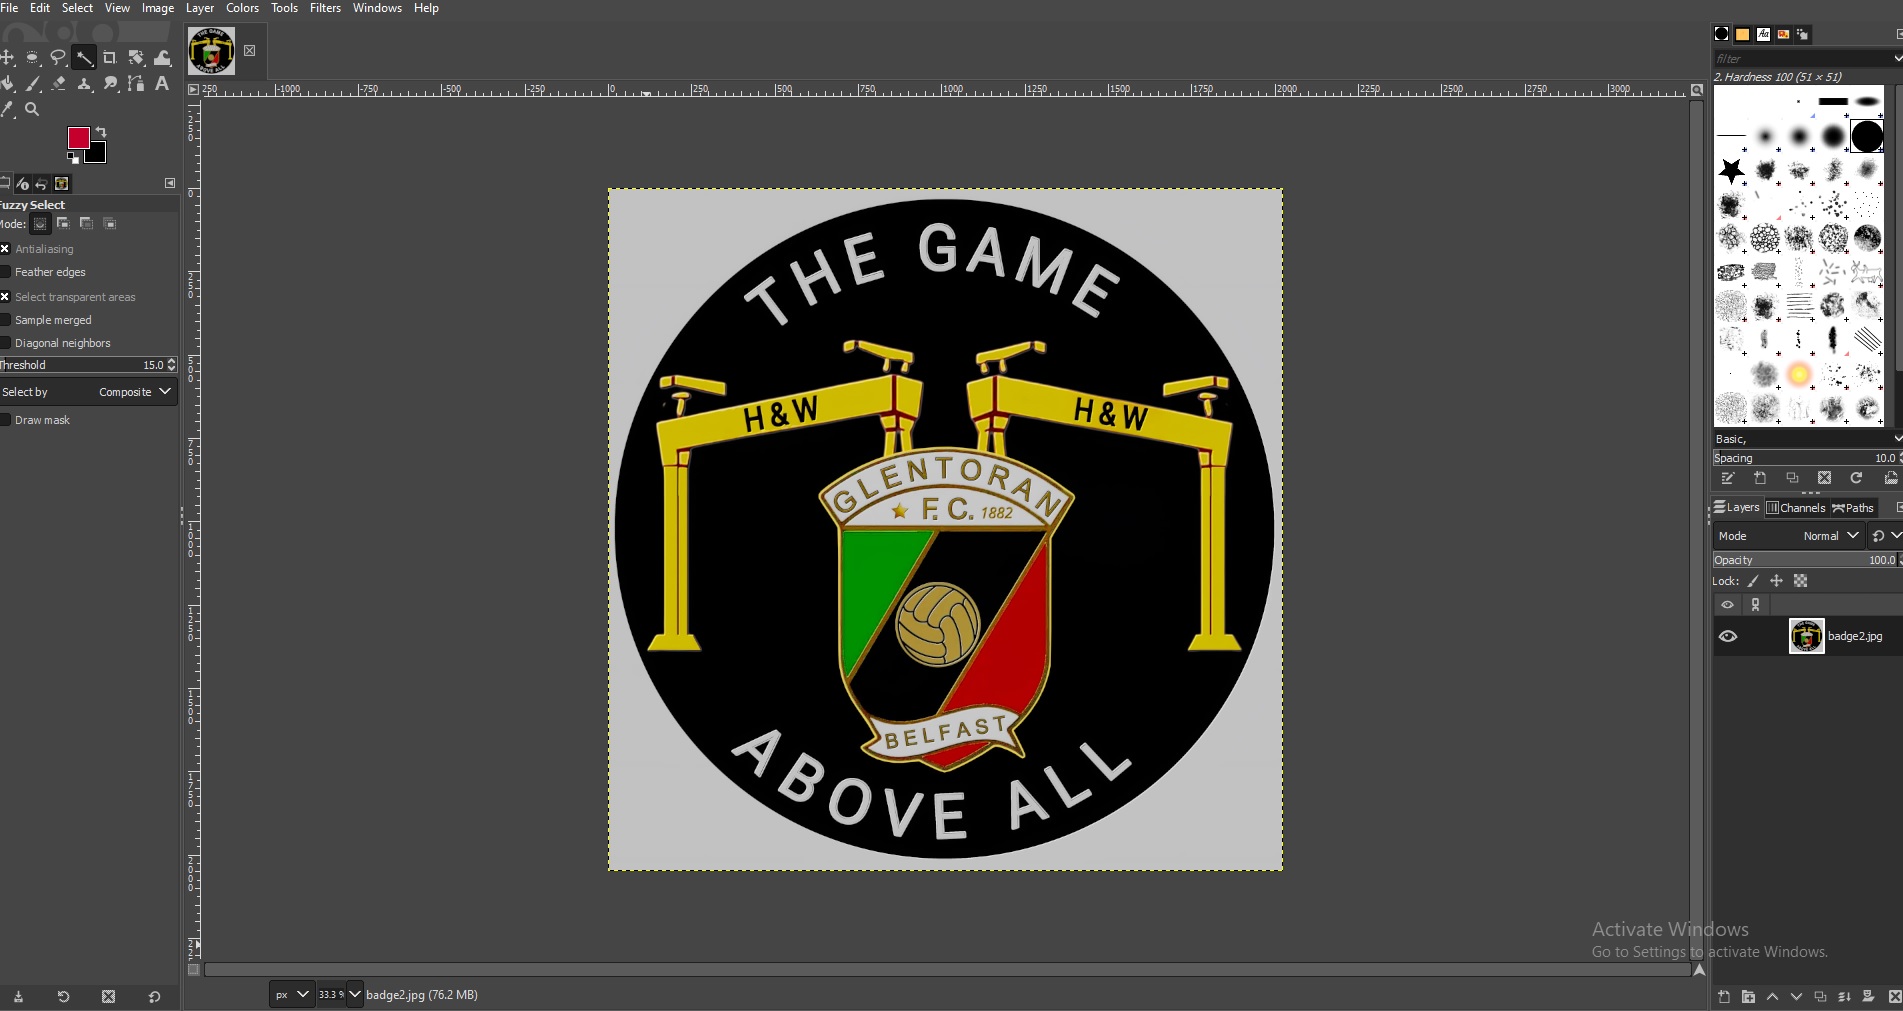Open the px units dropdown in status bar

tap(292, 994)
